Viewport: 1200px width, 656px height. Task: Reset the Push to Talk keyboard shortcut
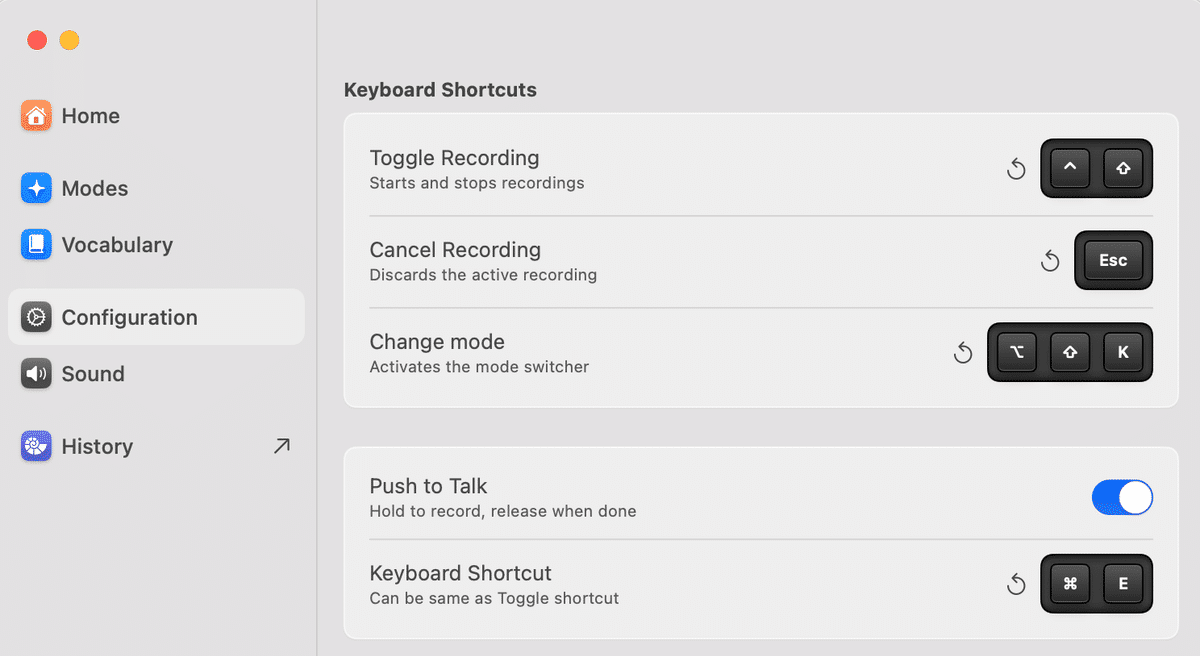point(1016,584)
